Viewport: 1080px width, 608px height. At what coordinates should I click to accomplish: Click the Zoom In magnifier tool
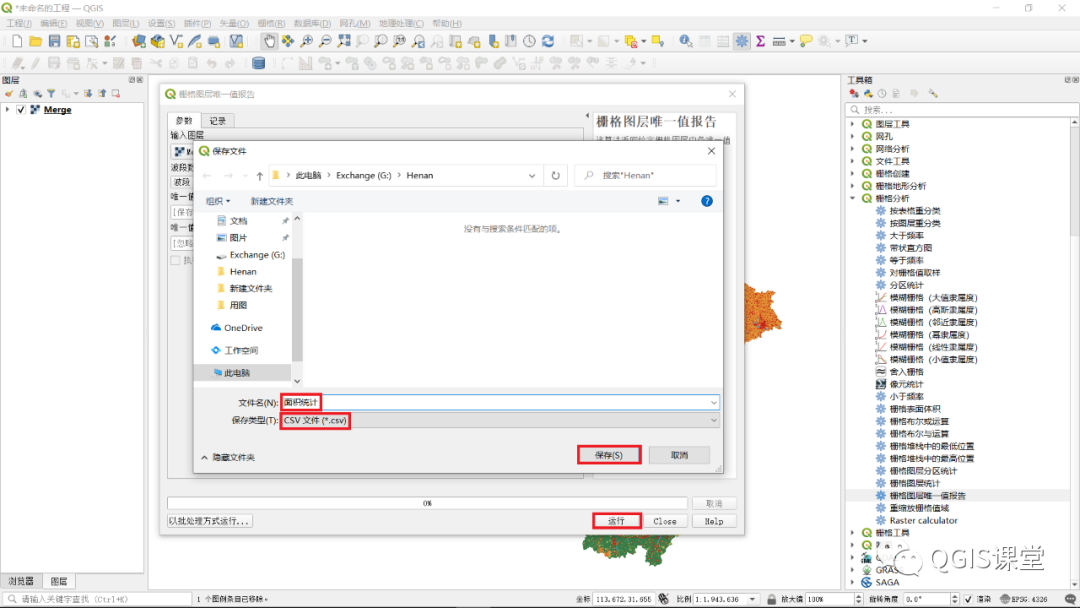pyautogui.click(x=307, y=41)
